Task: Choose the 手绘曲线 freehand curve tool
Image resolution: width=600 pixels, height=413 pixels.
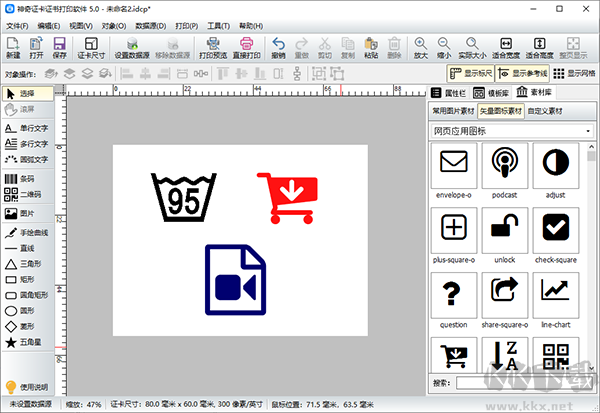Action: point(27,233)
